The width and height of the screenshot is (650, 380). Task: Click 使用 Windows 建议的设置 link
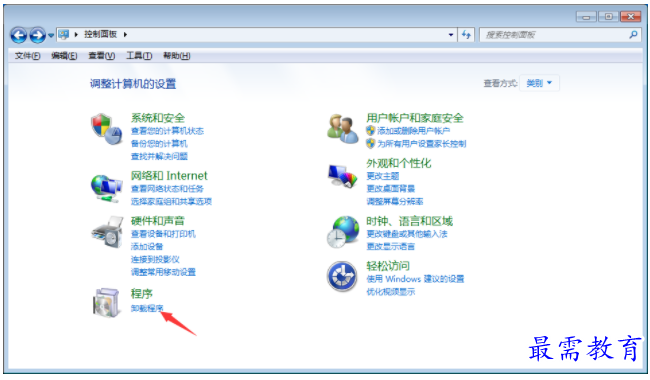pos(415,279)
